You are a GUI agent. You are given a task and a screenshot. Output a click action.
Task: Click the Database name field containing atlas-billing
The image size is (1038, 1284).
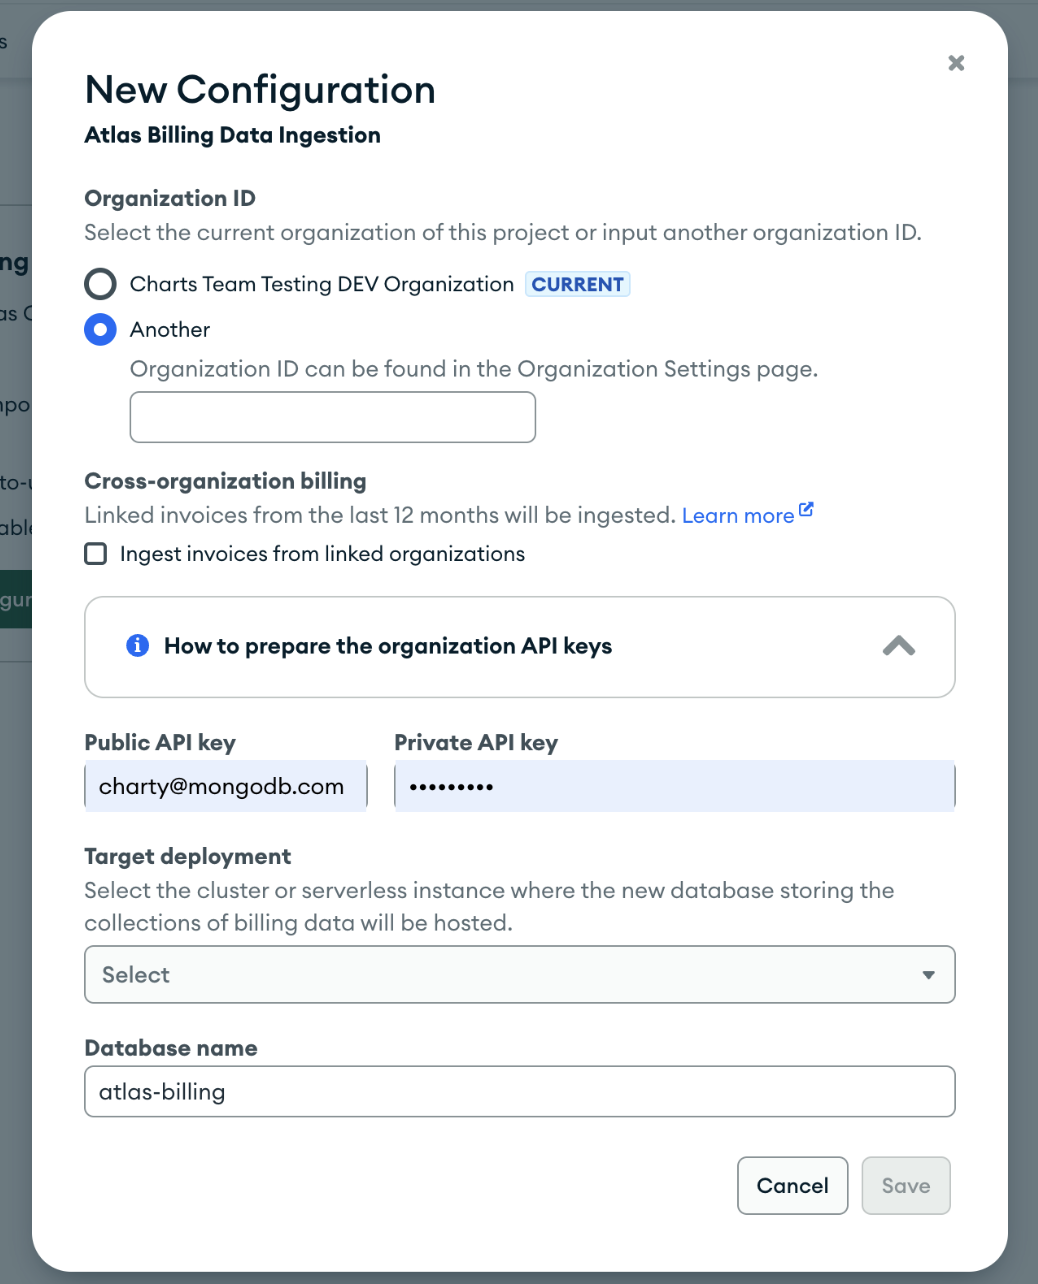coord(520,1092)
